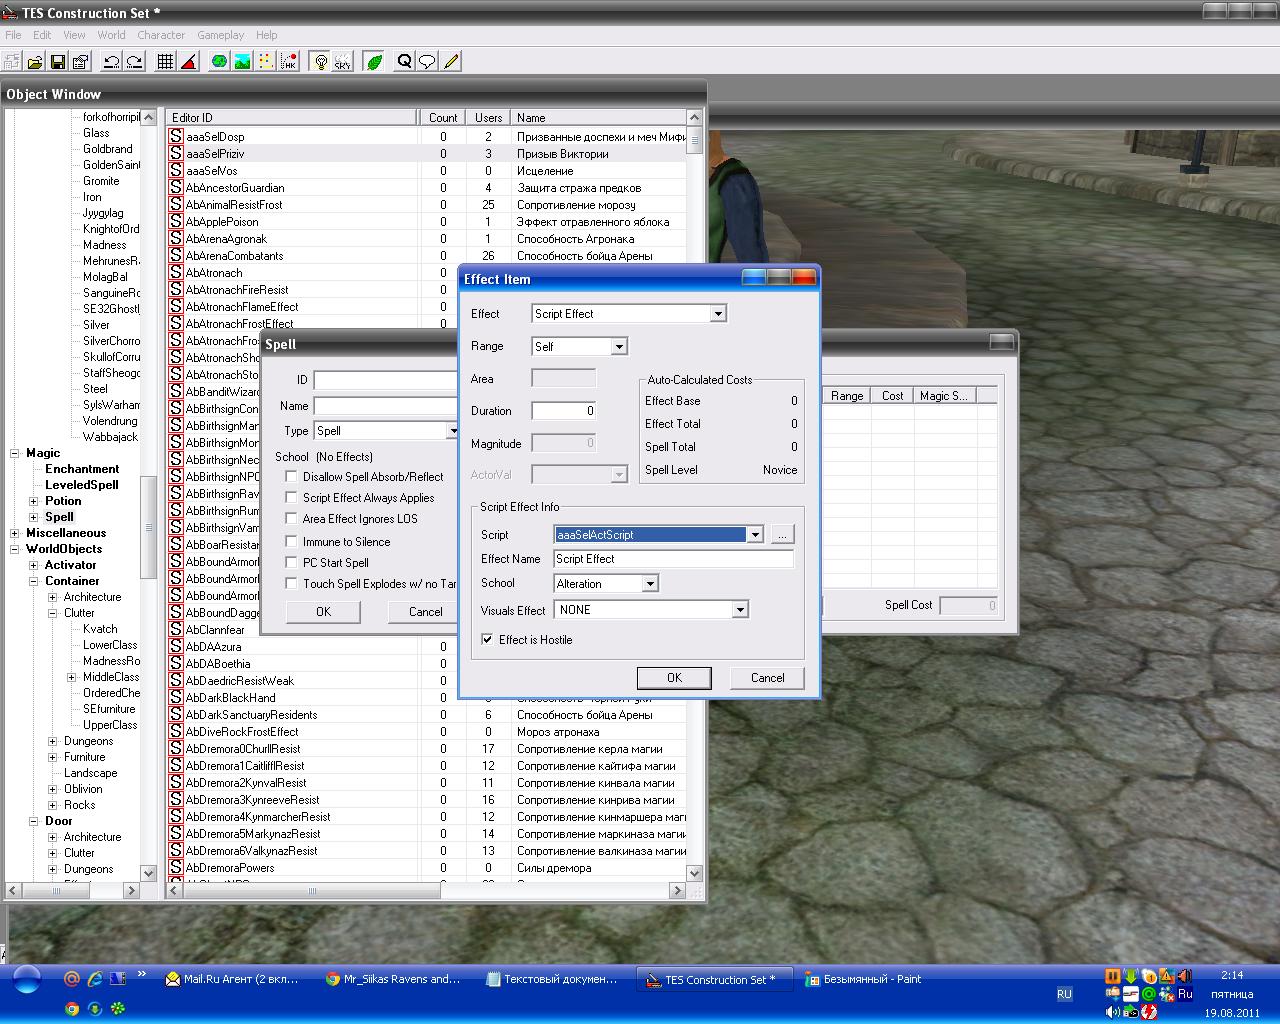Collapse the Magic tree node
This screenshot has width=1280, height=1024.
pos(15,453)
